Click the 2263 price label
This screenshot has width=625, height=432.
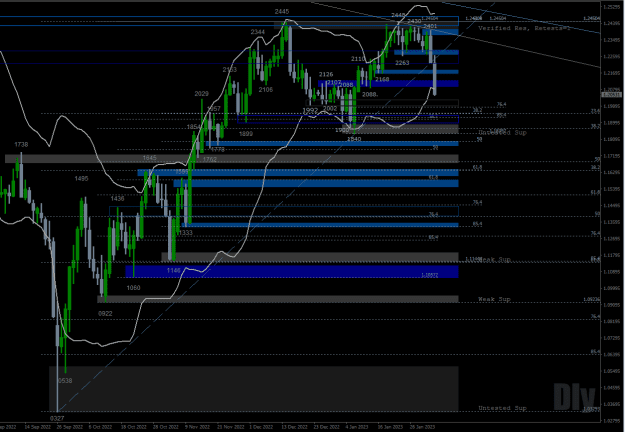pos(402,63)
